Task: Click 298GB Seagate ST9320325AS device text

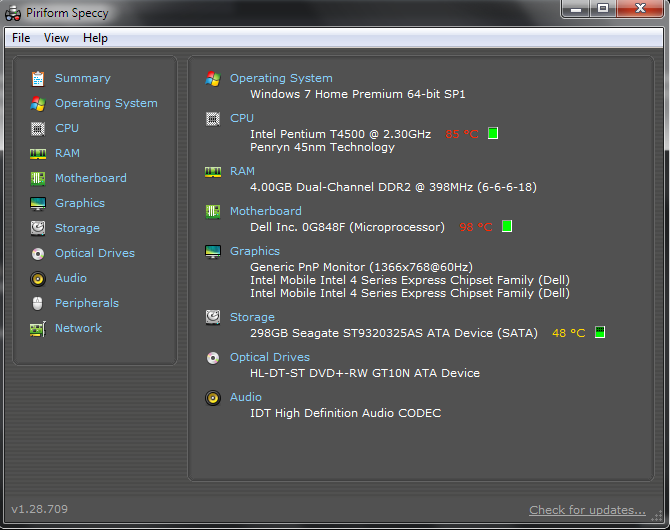Action: tap(394, 333)
